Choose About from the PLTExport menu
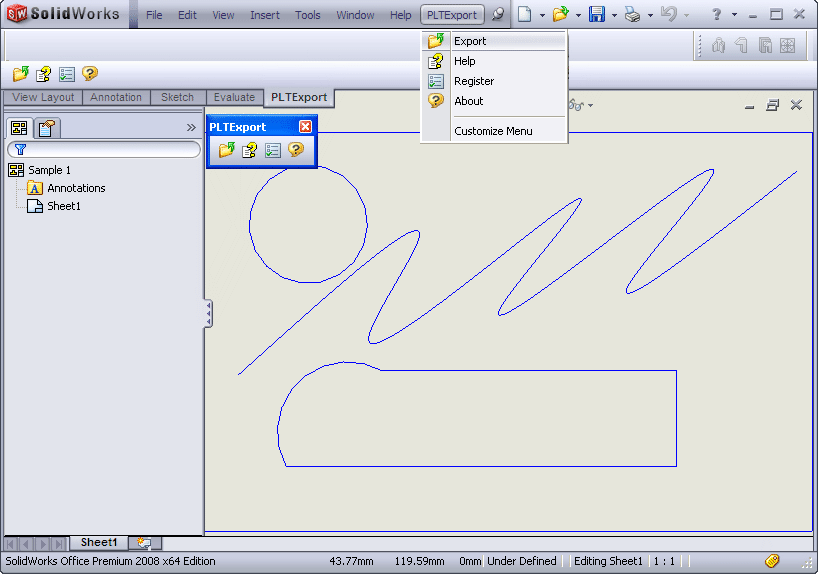Screen dimensions: 818x574 pyautogui.click(x=494, y=101)
